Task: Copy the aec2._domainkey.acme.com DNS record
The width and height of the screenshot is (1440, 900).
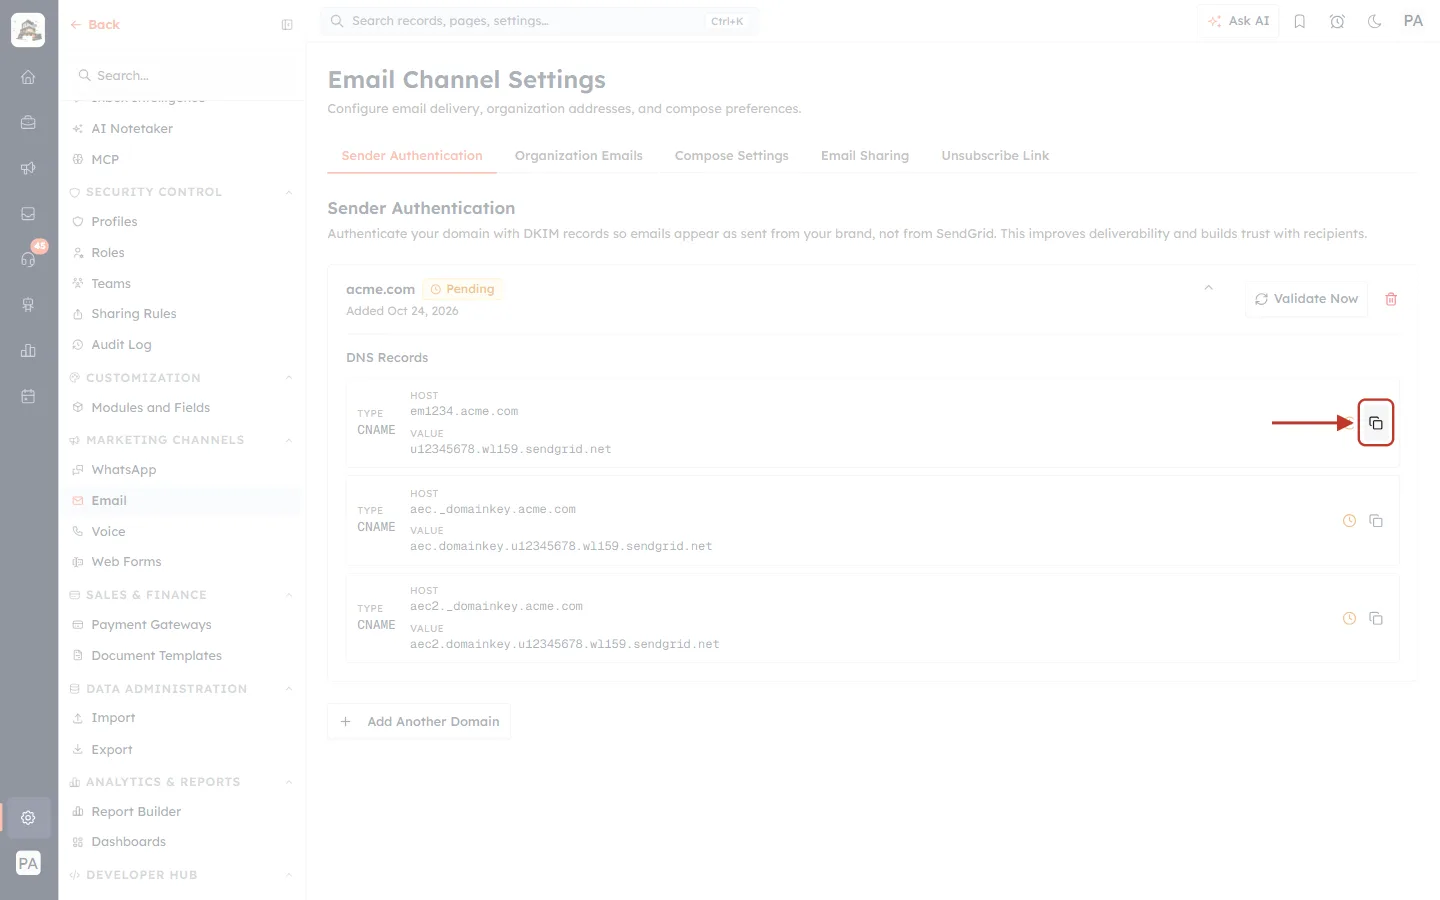Action: 1376,619
